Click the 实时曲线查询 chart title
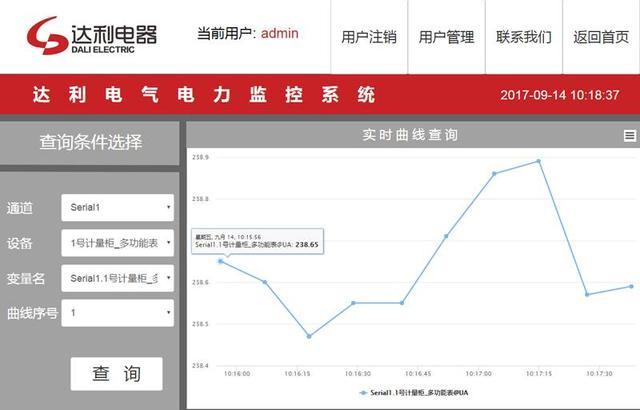Viewport: 640px width, 410px height. coord(411,135)
